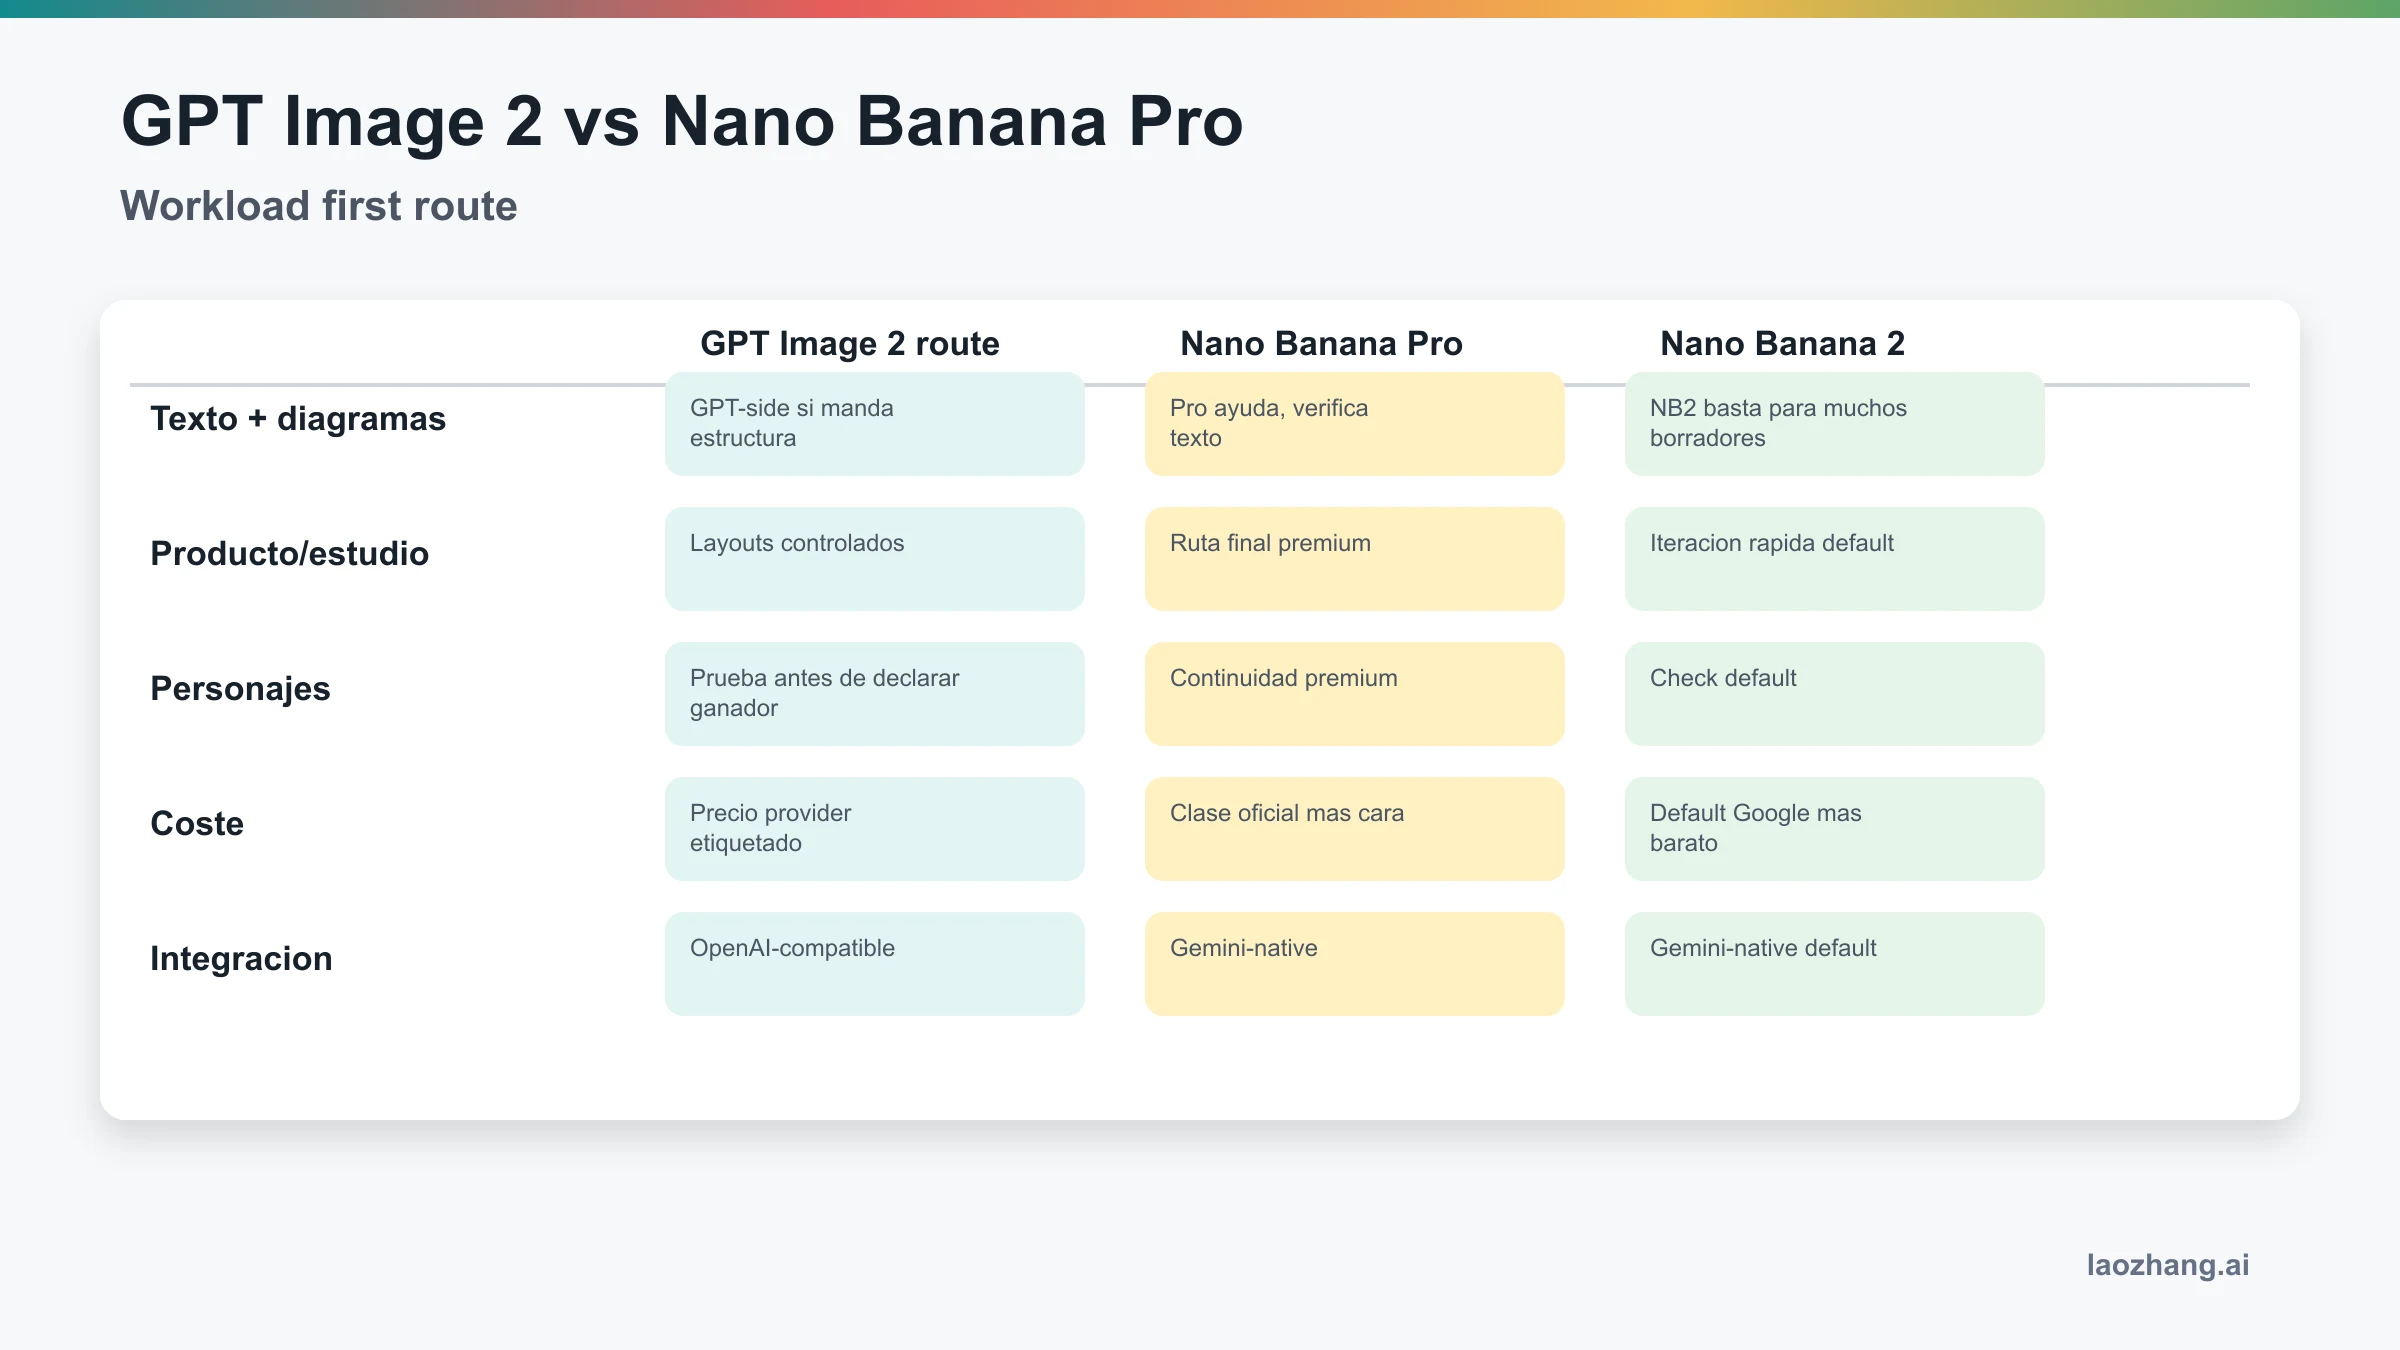Click the "GPT Image 2 vs Nano Banana Pro" title

[x=681, y=122]
